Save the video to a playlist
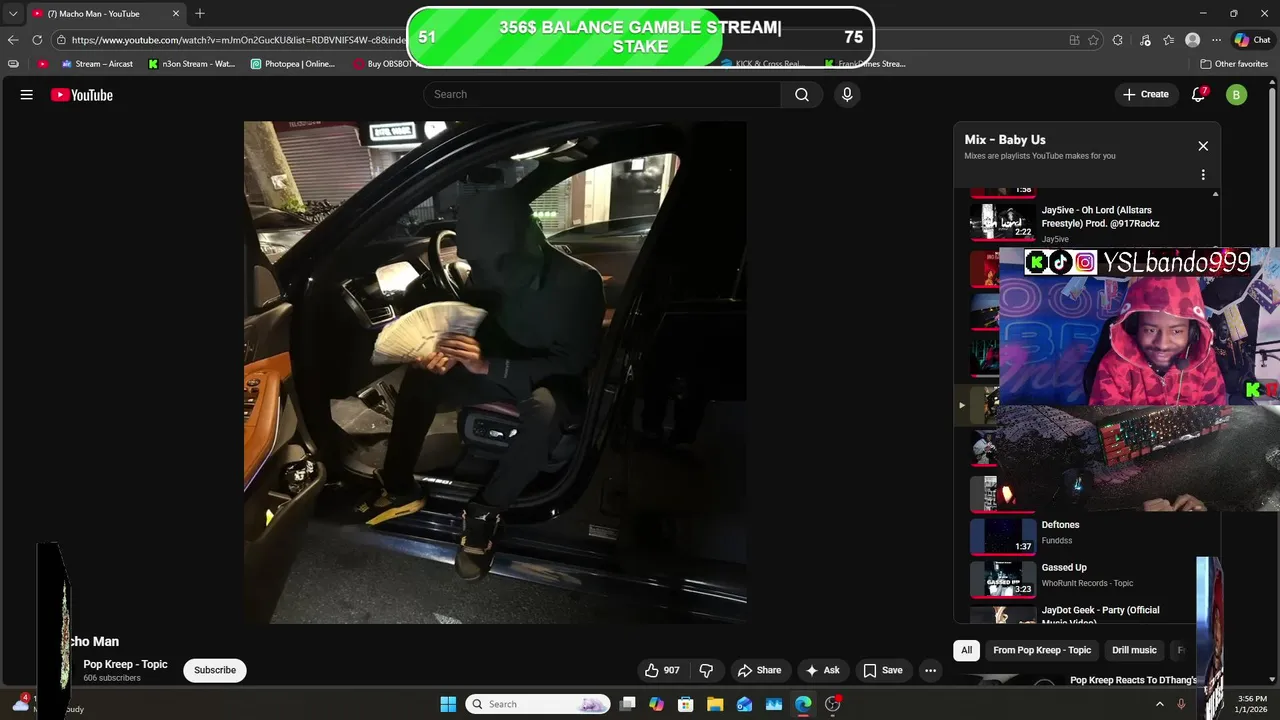 883,670
